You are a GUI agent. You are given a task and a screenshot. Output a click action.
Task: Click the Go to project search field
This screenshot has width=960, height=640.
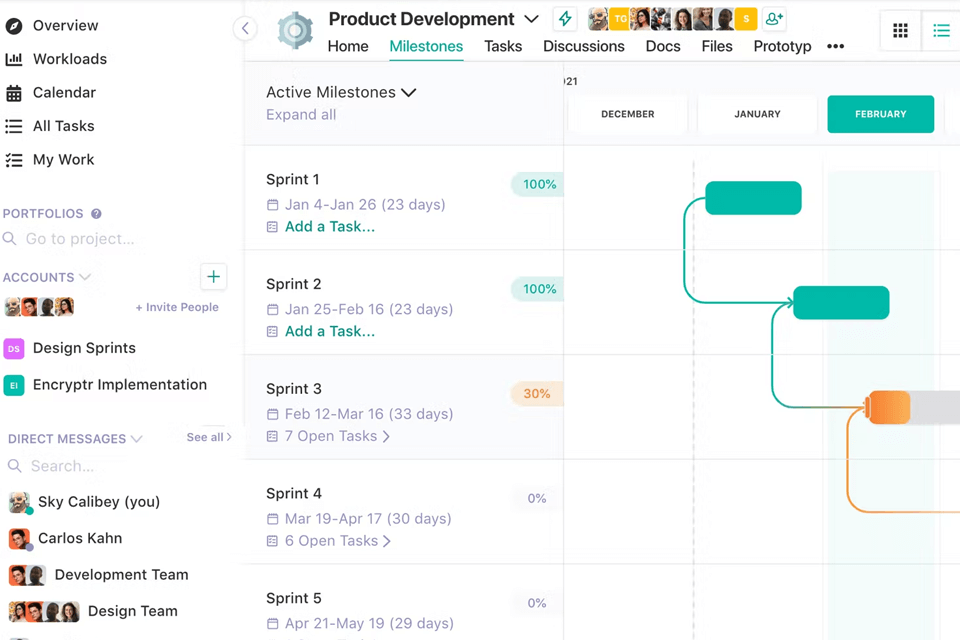[80, 238]
